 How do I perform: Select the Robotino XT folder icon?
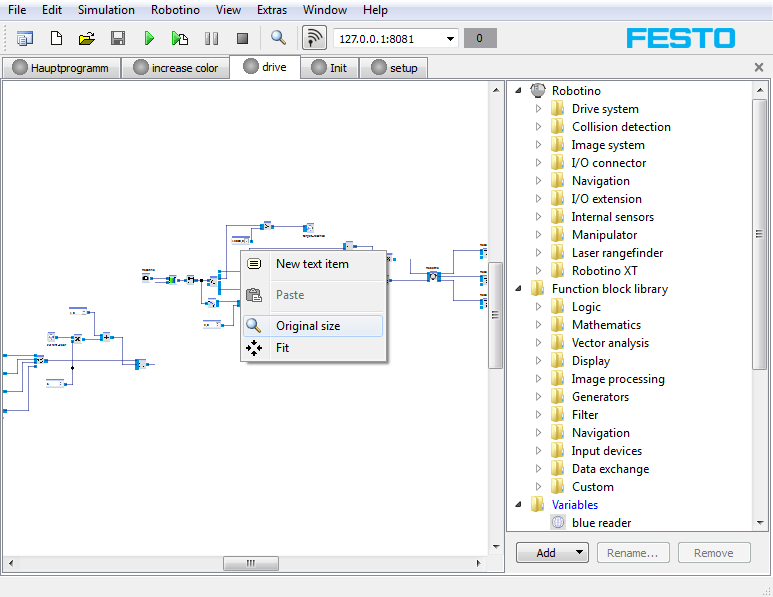click(558, 271)
